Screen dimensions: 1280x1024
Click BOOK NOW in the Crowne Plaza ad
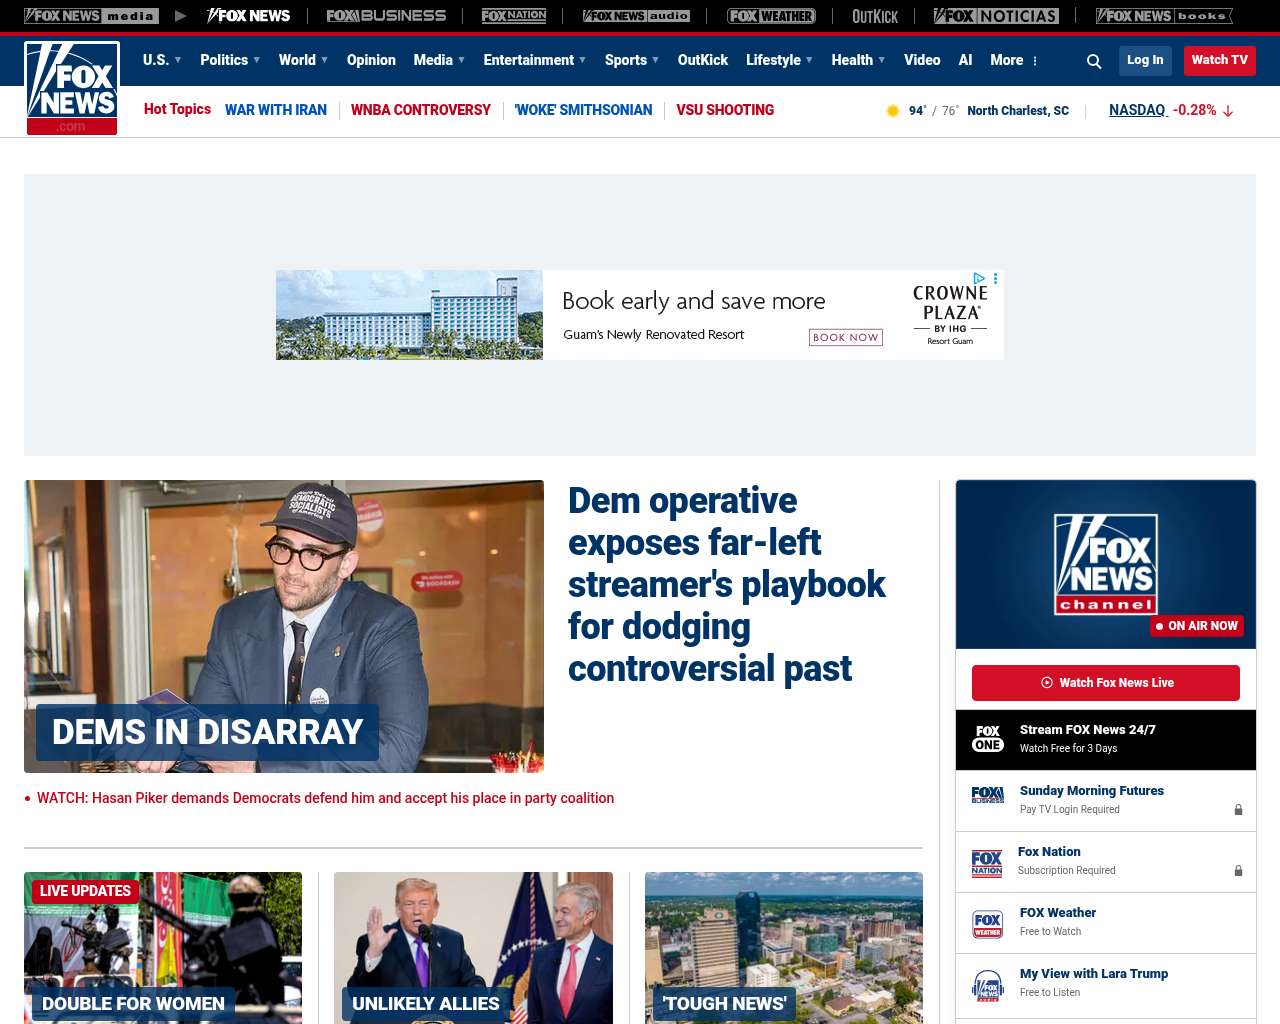point(846,337)
